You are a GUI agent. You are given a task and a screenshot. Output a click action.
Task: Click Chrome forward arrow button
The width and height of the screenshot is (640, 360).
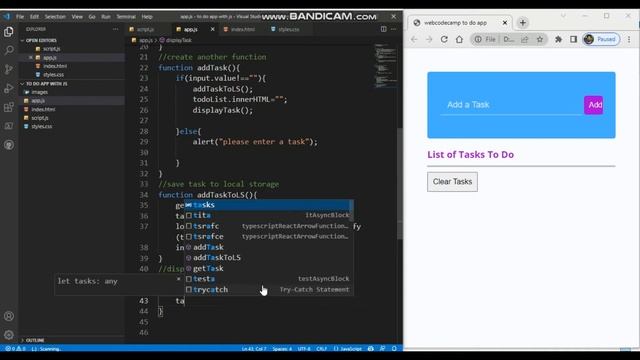point(429,39)
